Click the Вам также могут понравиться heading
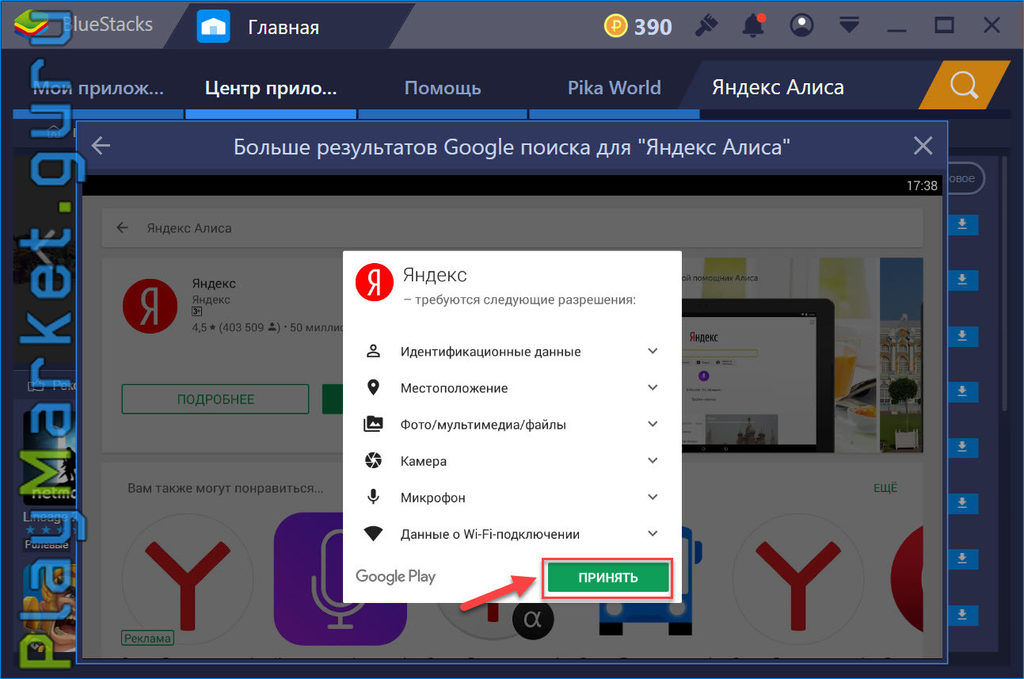 [225, 488]
